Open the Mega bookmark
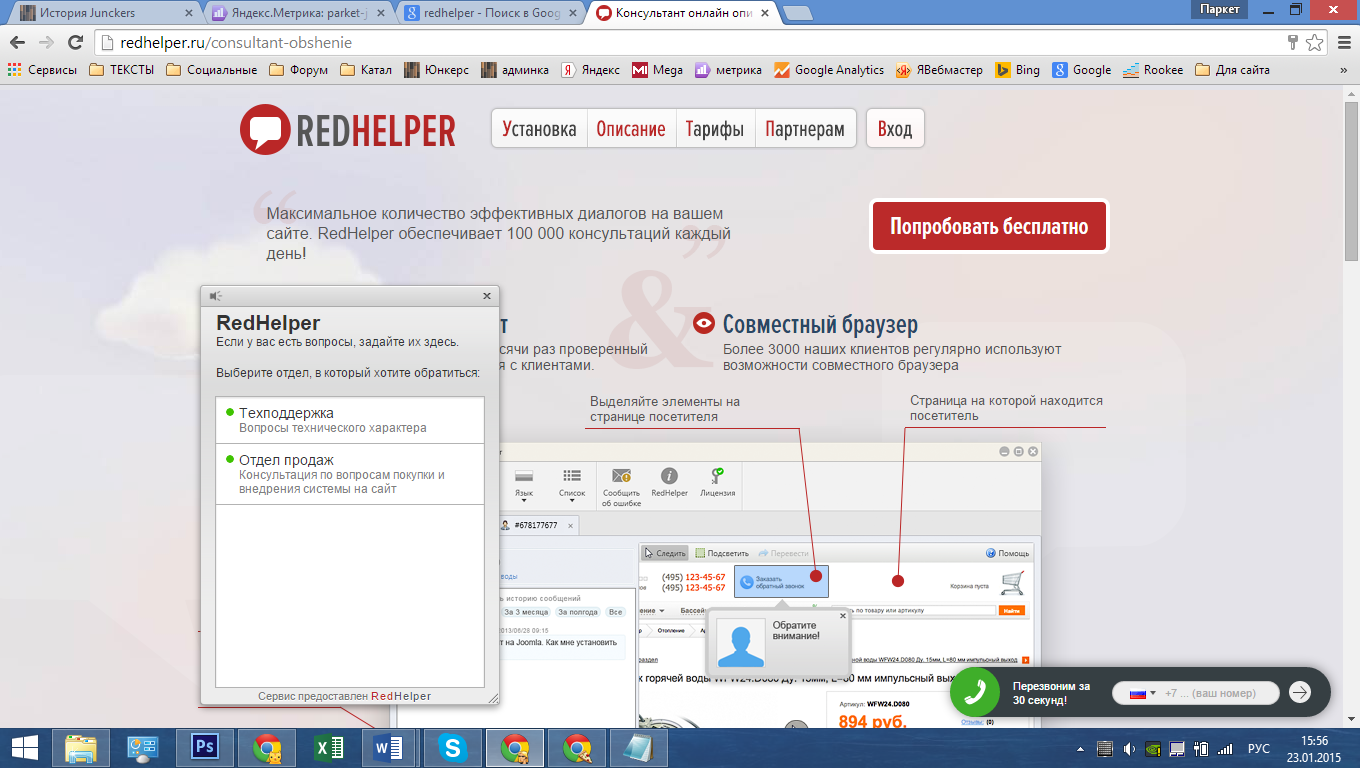 pyautogui.click(x=657, y=70)
